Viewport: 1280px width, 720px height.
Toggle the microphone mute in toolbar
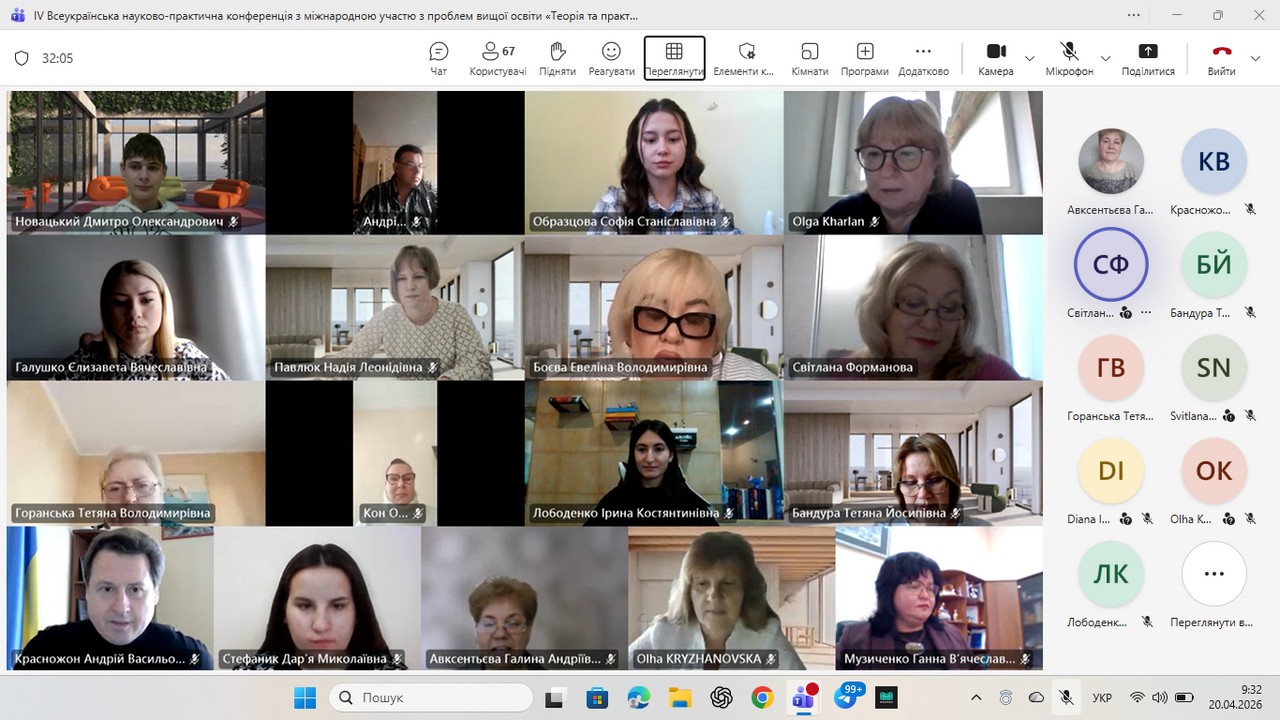tap(1069, 58)
